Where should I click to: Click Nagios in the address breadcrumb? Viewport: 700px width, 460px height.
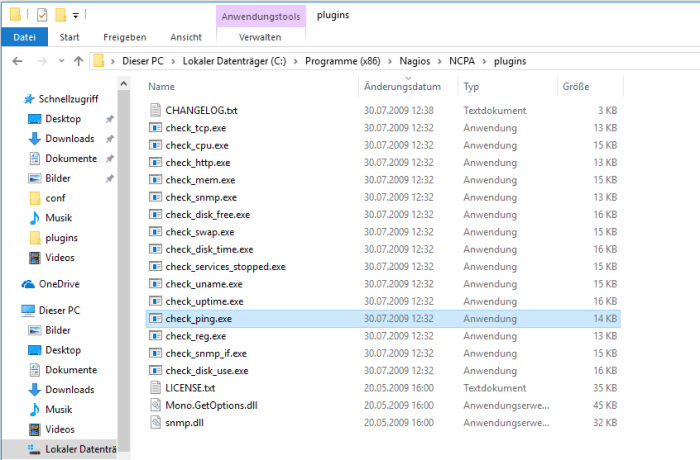pyautogui.click(x=415, y=61)
